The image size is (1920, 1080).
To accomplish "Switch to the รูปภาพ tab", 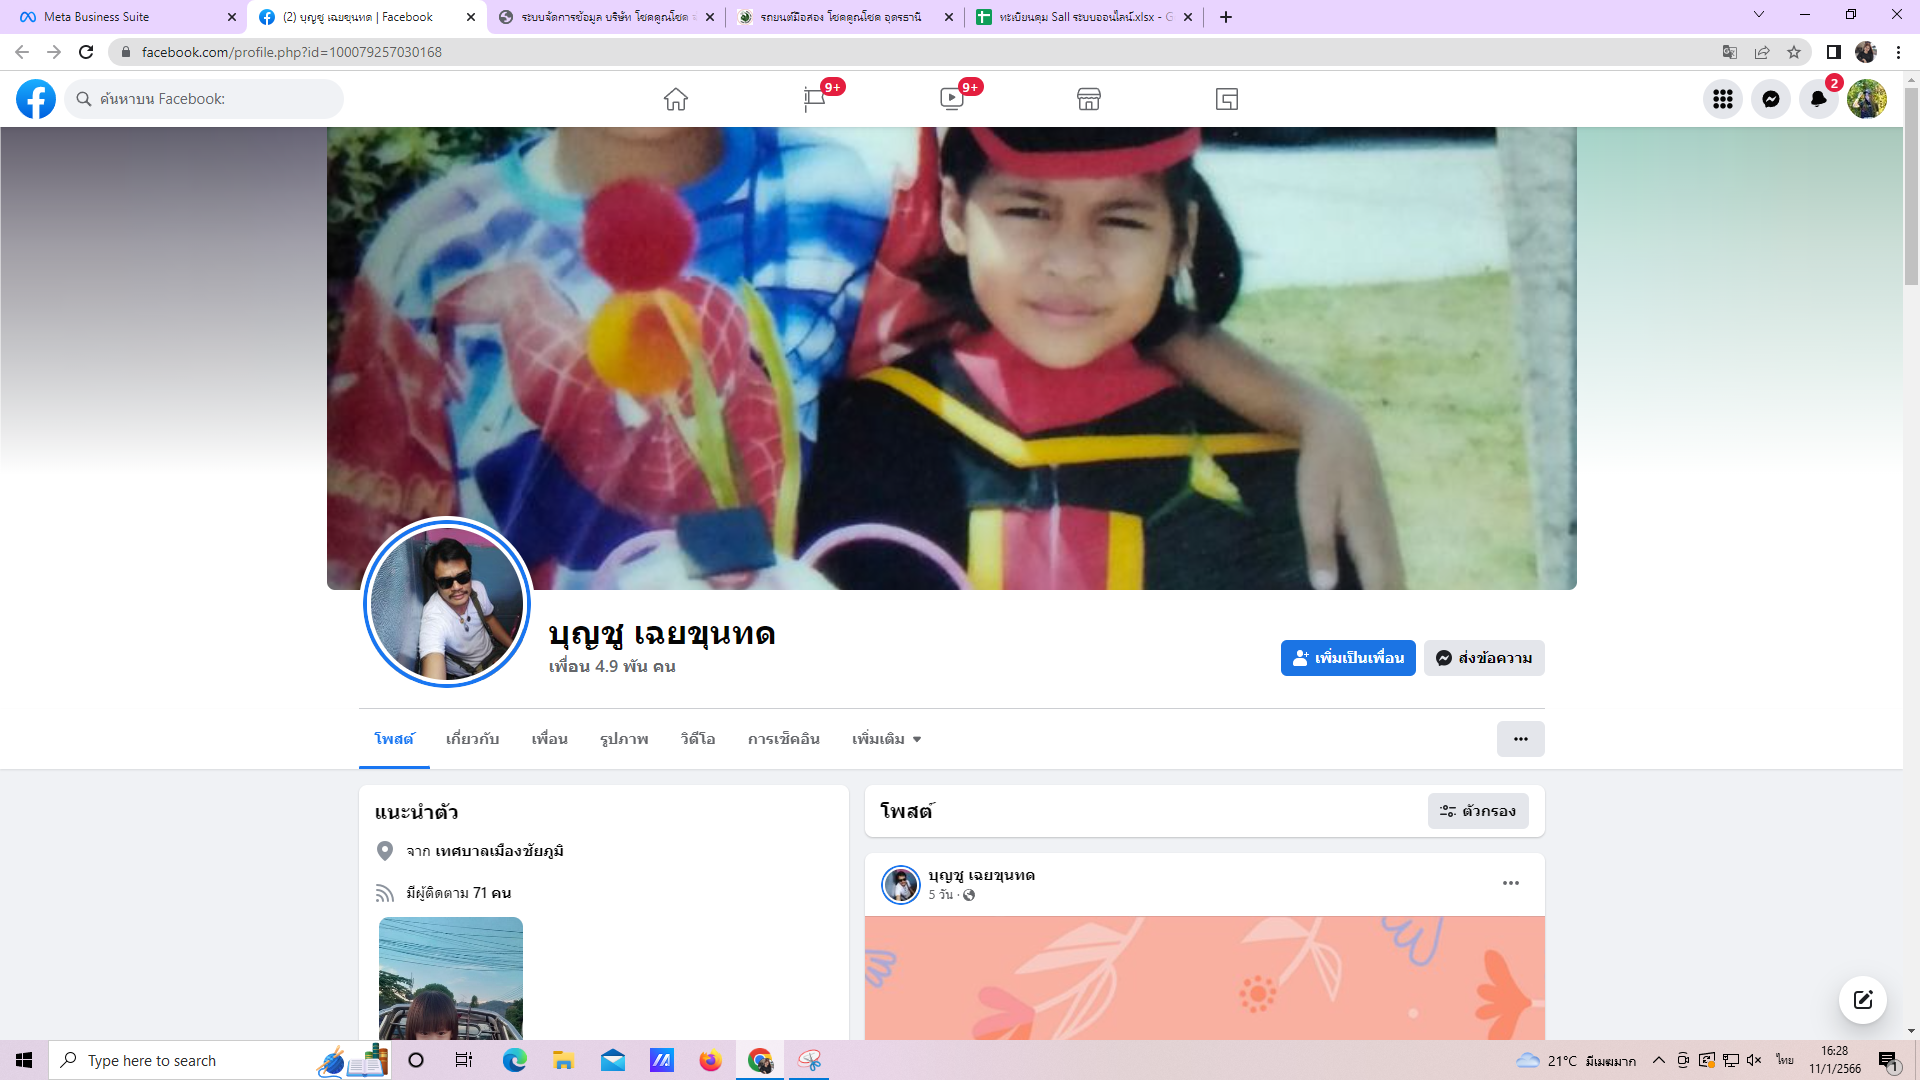I will click(624, 739).
